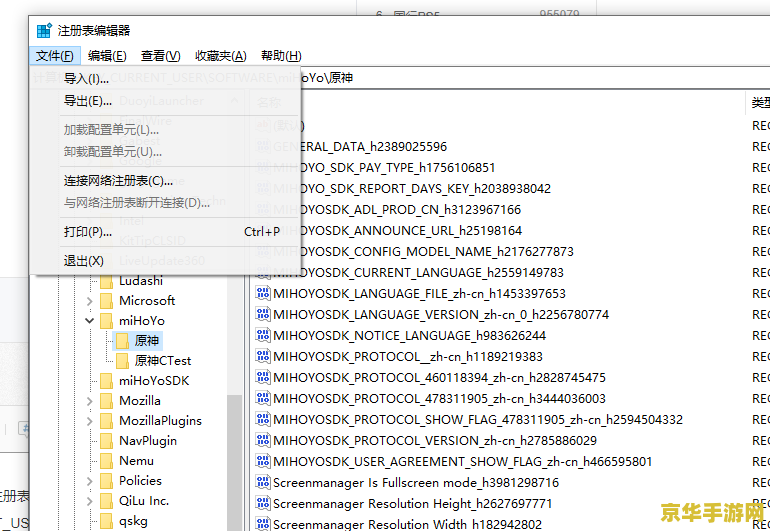Select tree item labeled 原神CTest
Viewport: 770px width, 531px height.
point(163,361)
